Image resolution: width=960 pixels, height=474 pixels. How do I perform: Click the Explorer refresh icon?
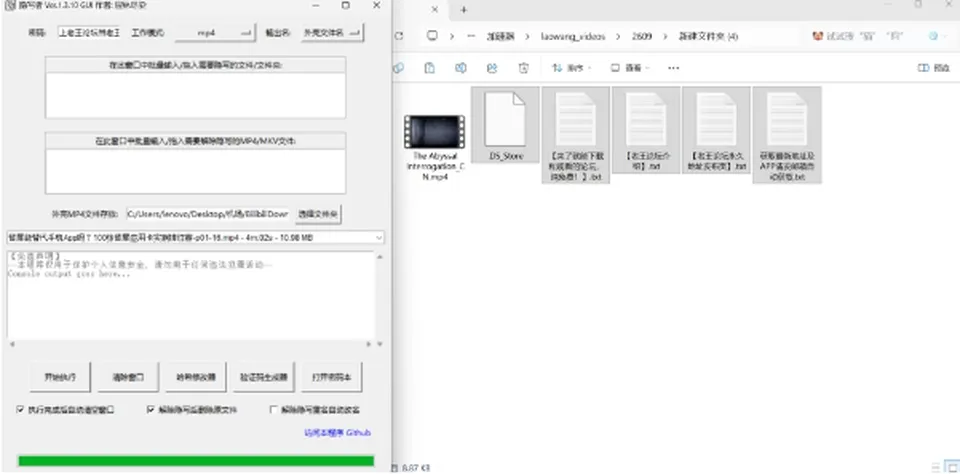tap(399, 36)
